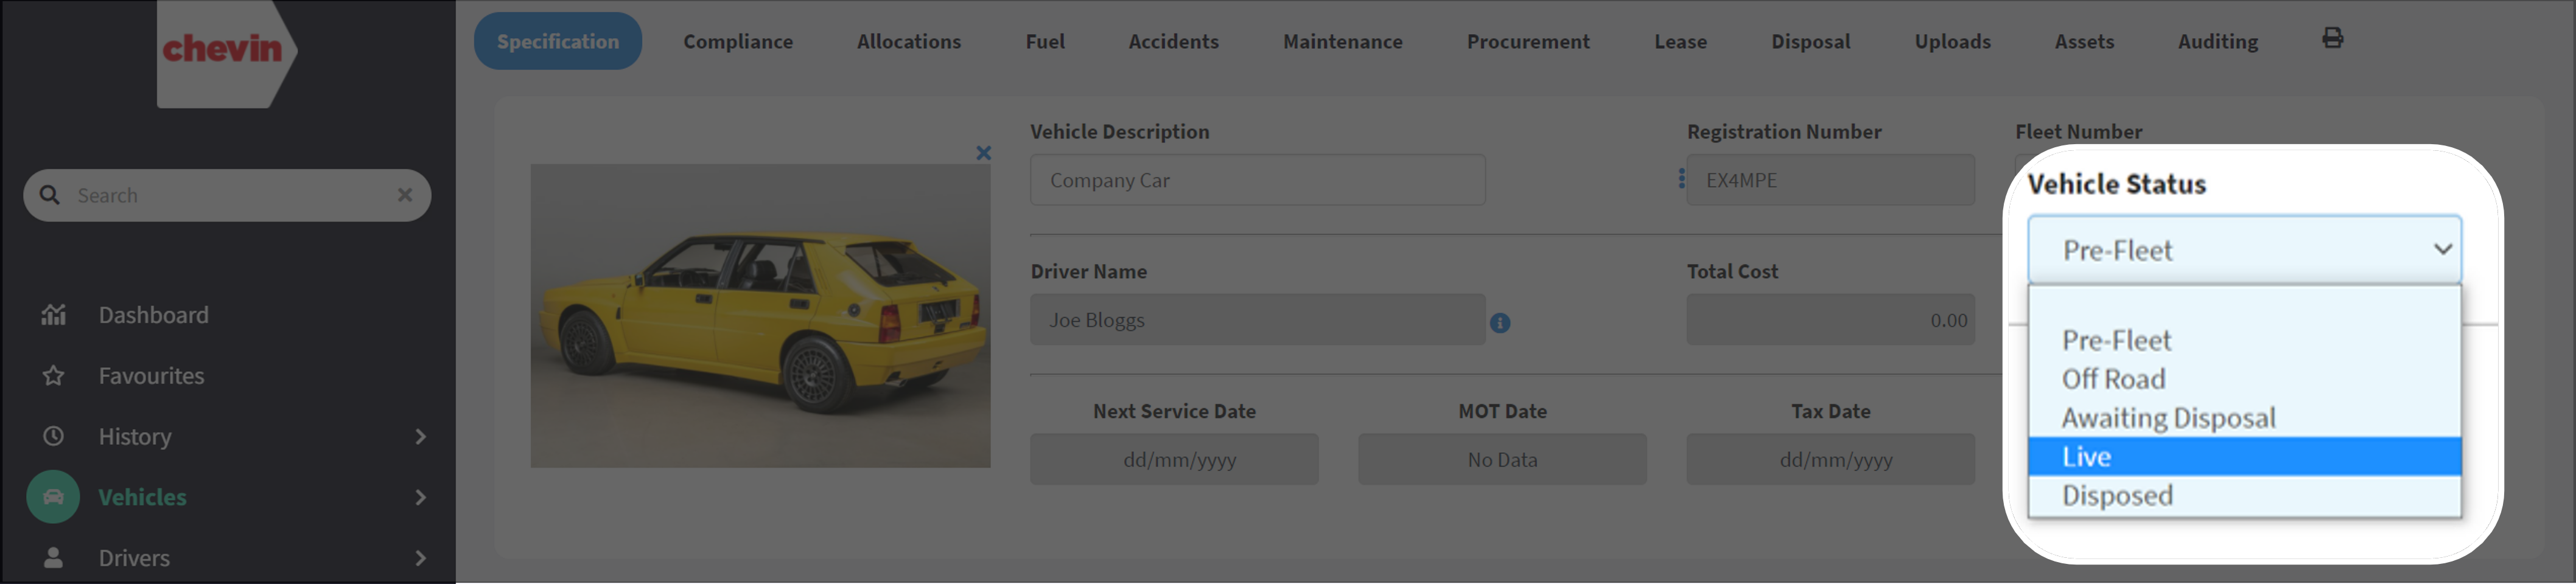Click the Drivers person icon

coord(53,558)
